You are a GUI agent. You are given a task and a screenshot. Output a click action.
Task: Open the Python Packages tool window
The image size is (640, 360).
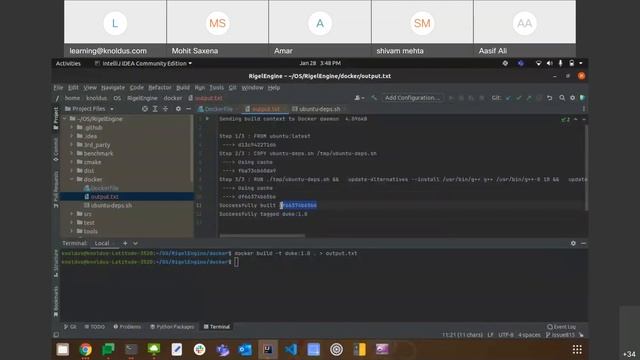coord(172,327)
